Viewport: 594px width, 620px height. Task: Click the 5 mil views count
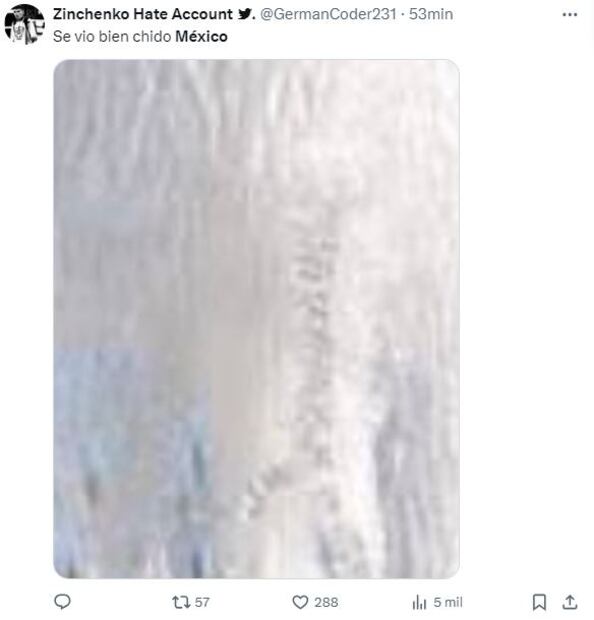(448, 602)
